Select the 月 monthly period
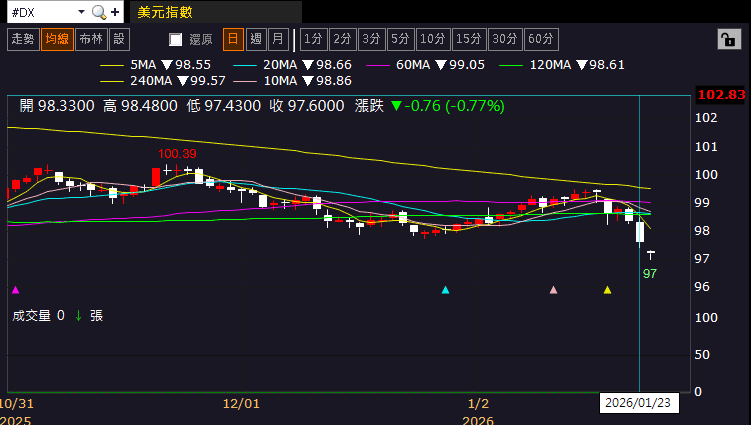The image size is (751, 425). click(x=278, y=39)
